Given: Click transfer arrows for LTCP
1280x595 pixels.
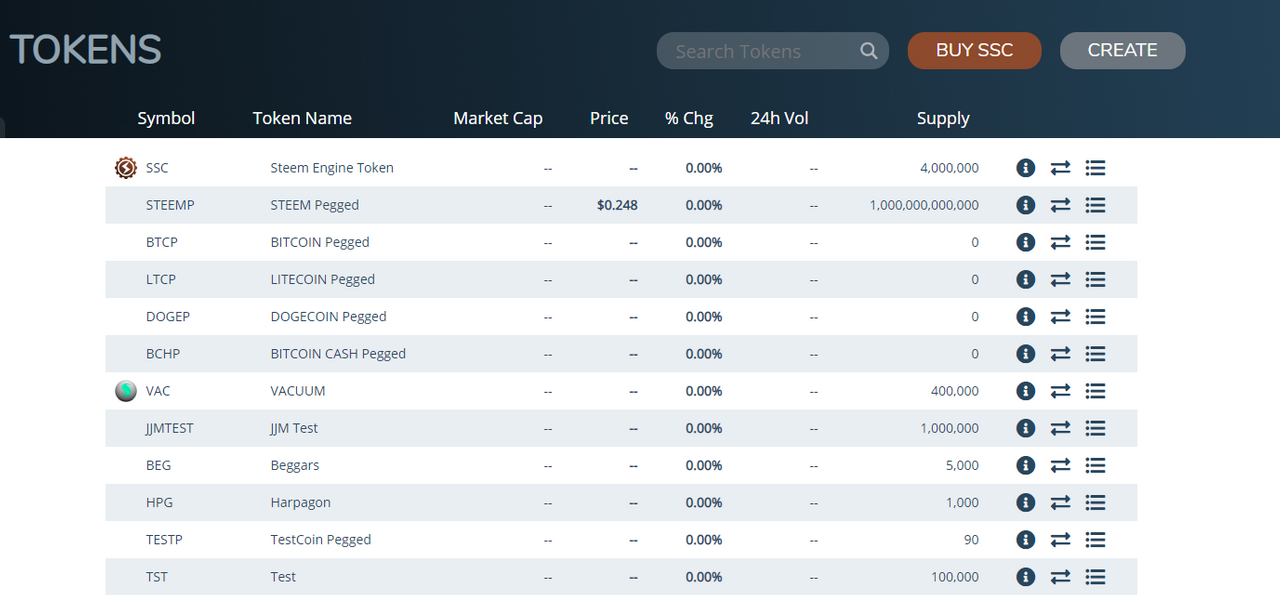Looking at the screenshot, I should click(x=1060, y=279).
